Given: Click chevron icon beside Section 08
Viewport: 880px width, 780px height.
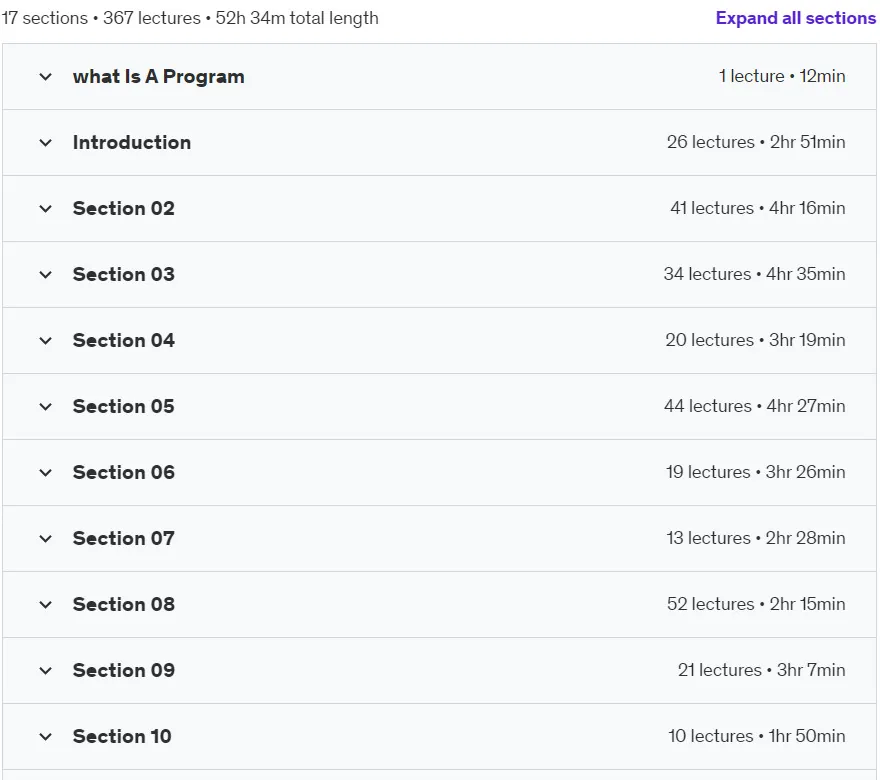Looking at the screenshot, I should 45,604.
